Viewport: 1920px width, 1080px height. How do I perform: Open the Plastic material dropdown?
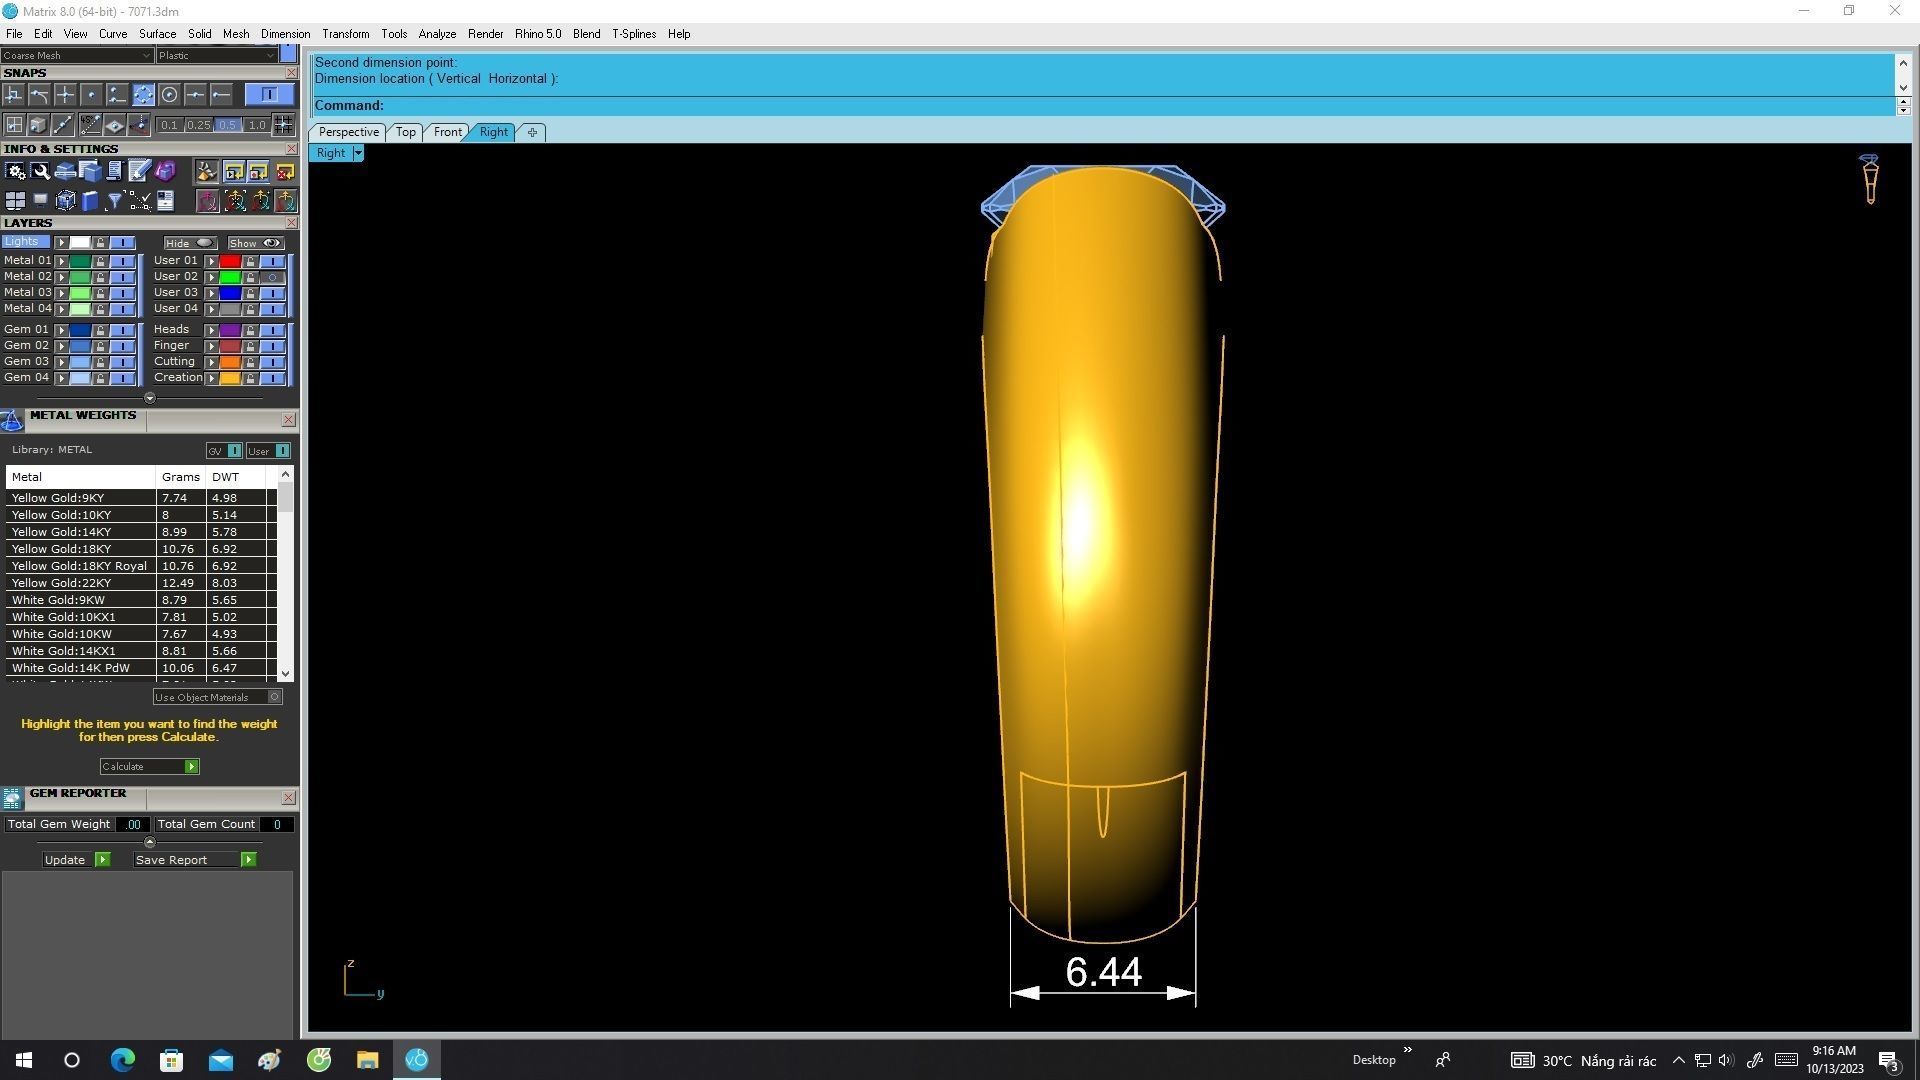pyautogui.click(x=216, y=56)
